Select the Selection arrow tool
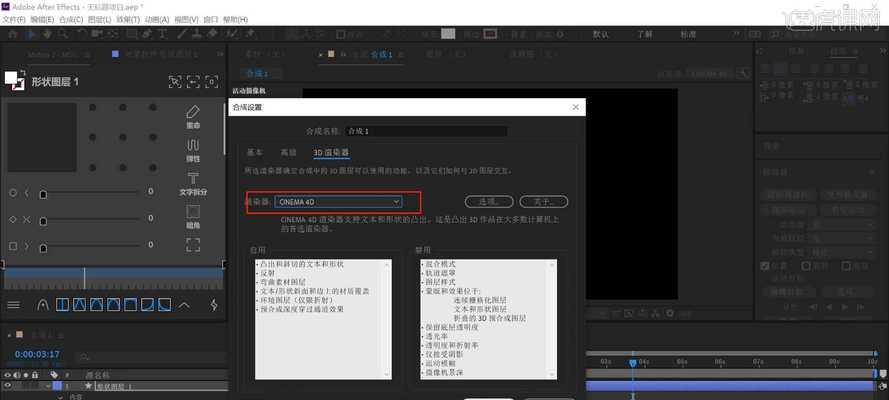Screen dimensions: 889x400 click(31, 34)
